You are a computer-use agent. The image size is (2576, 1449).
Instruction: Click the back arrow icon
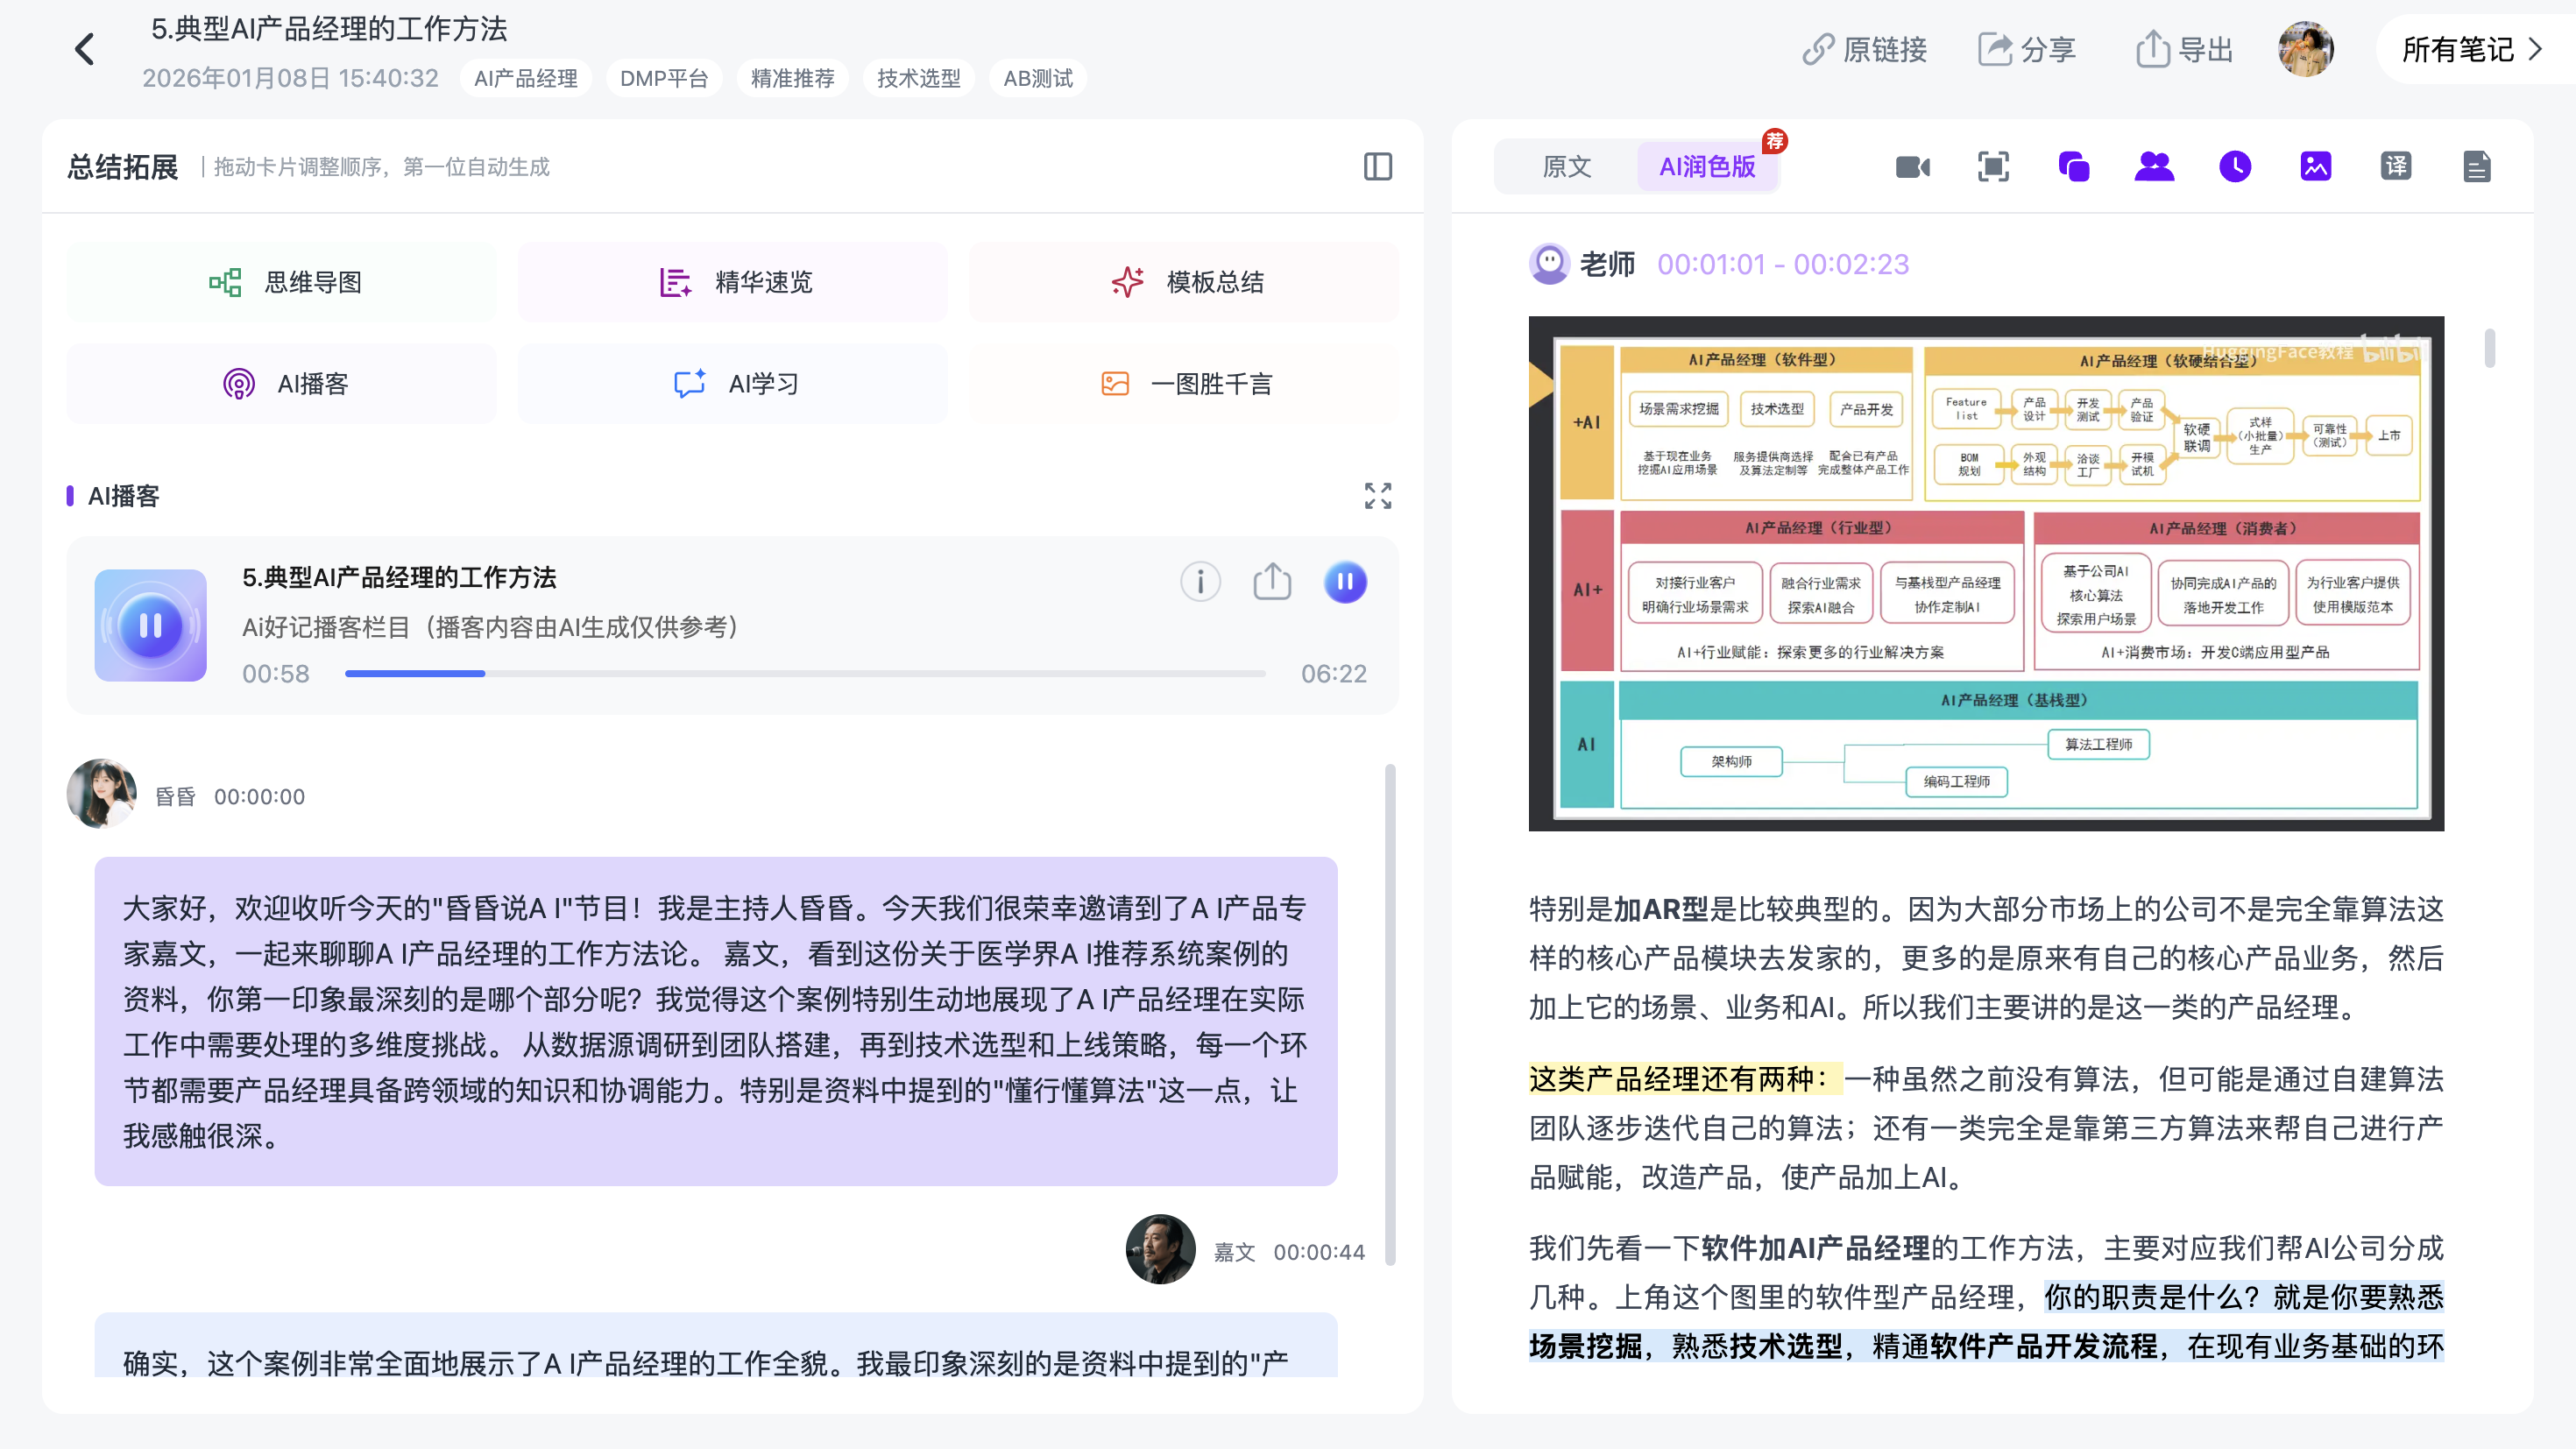click(x=84, y=49)
